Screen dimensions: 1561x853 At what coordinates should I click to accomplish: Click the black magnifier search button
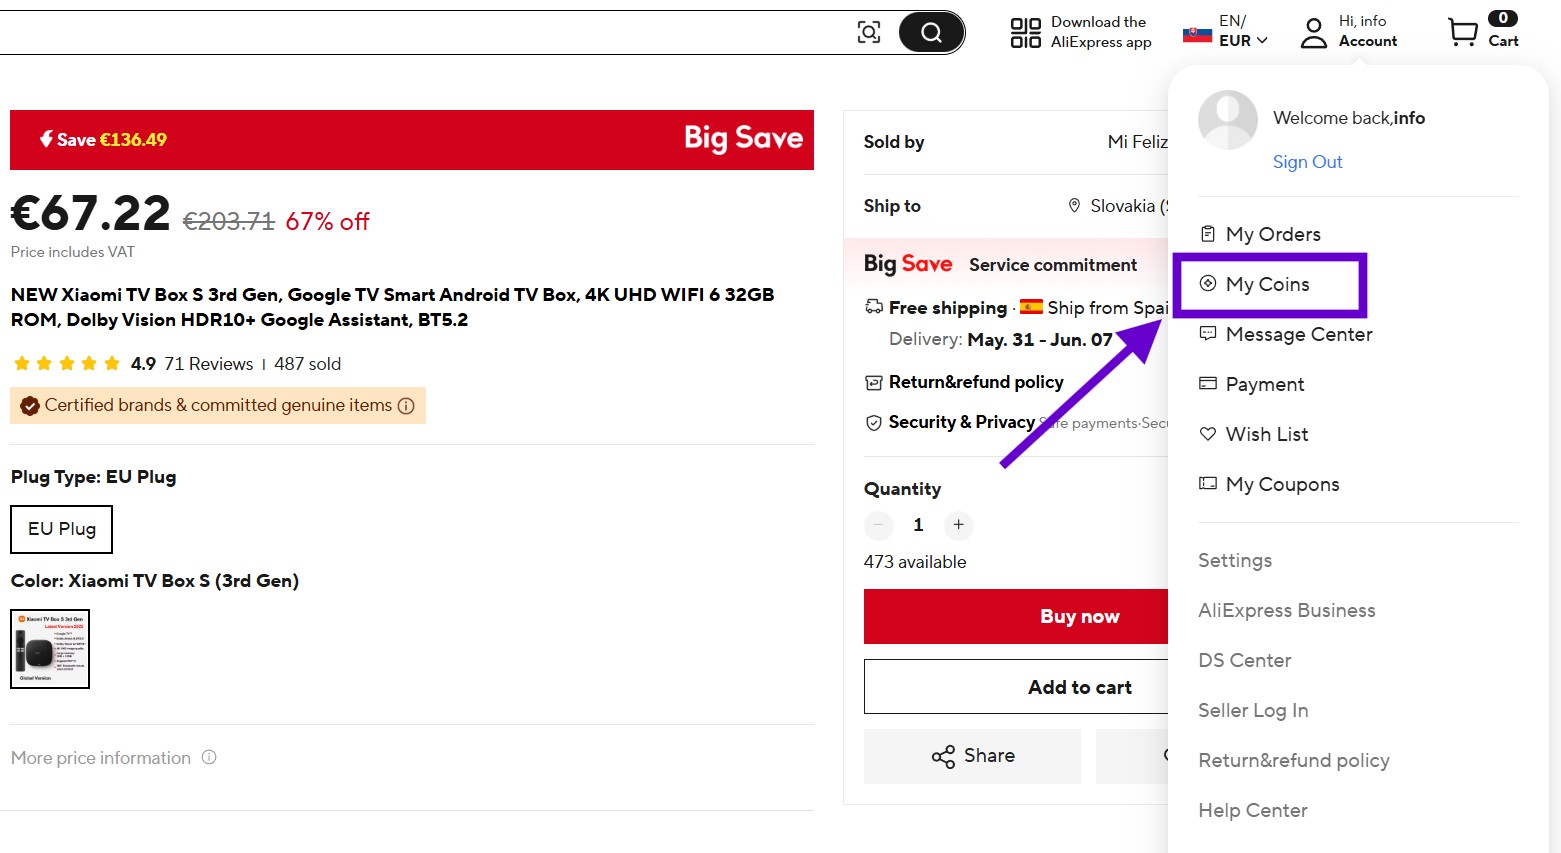(x=931, y=32)
